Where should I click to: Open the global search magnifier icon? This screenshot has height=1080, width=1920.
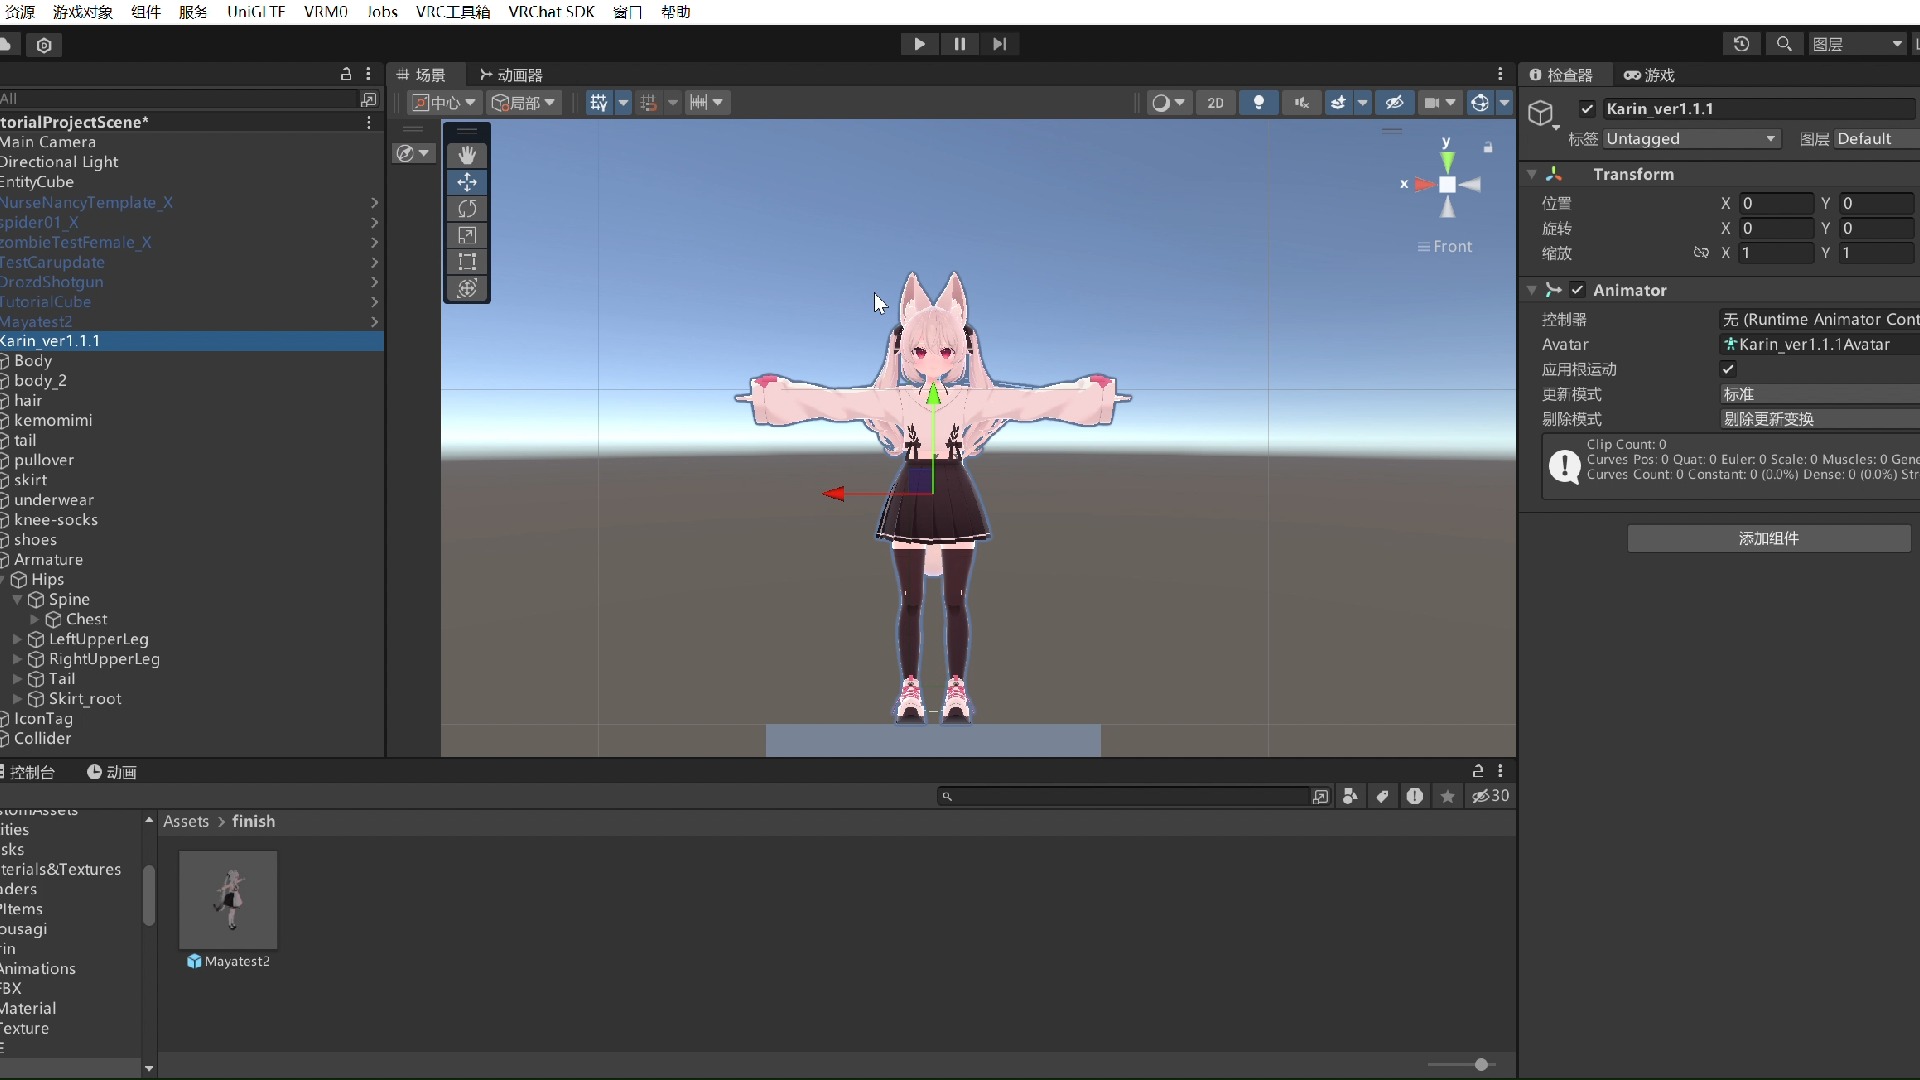coord(1784,44)
